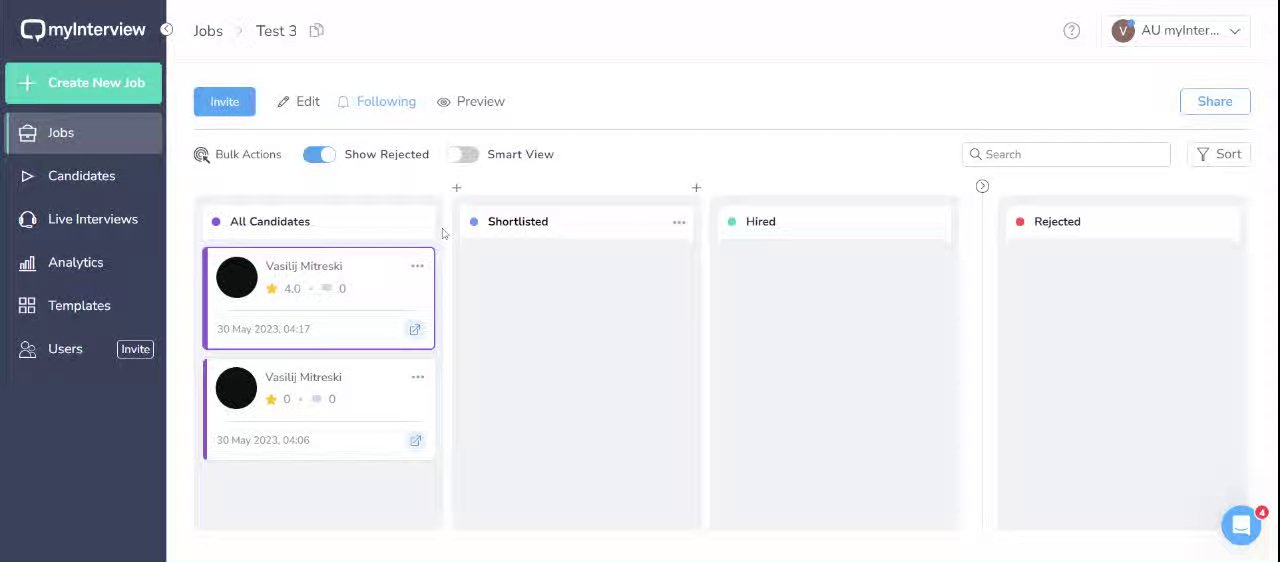
Task: Click the Share button
Action: (1214, 102)
